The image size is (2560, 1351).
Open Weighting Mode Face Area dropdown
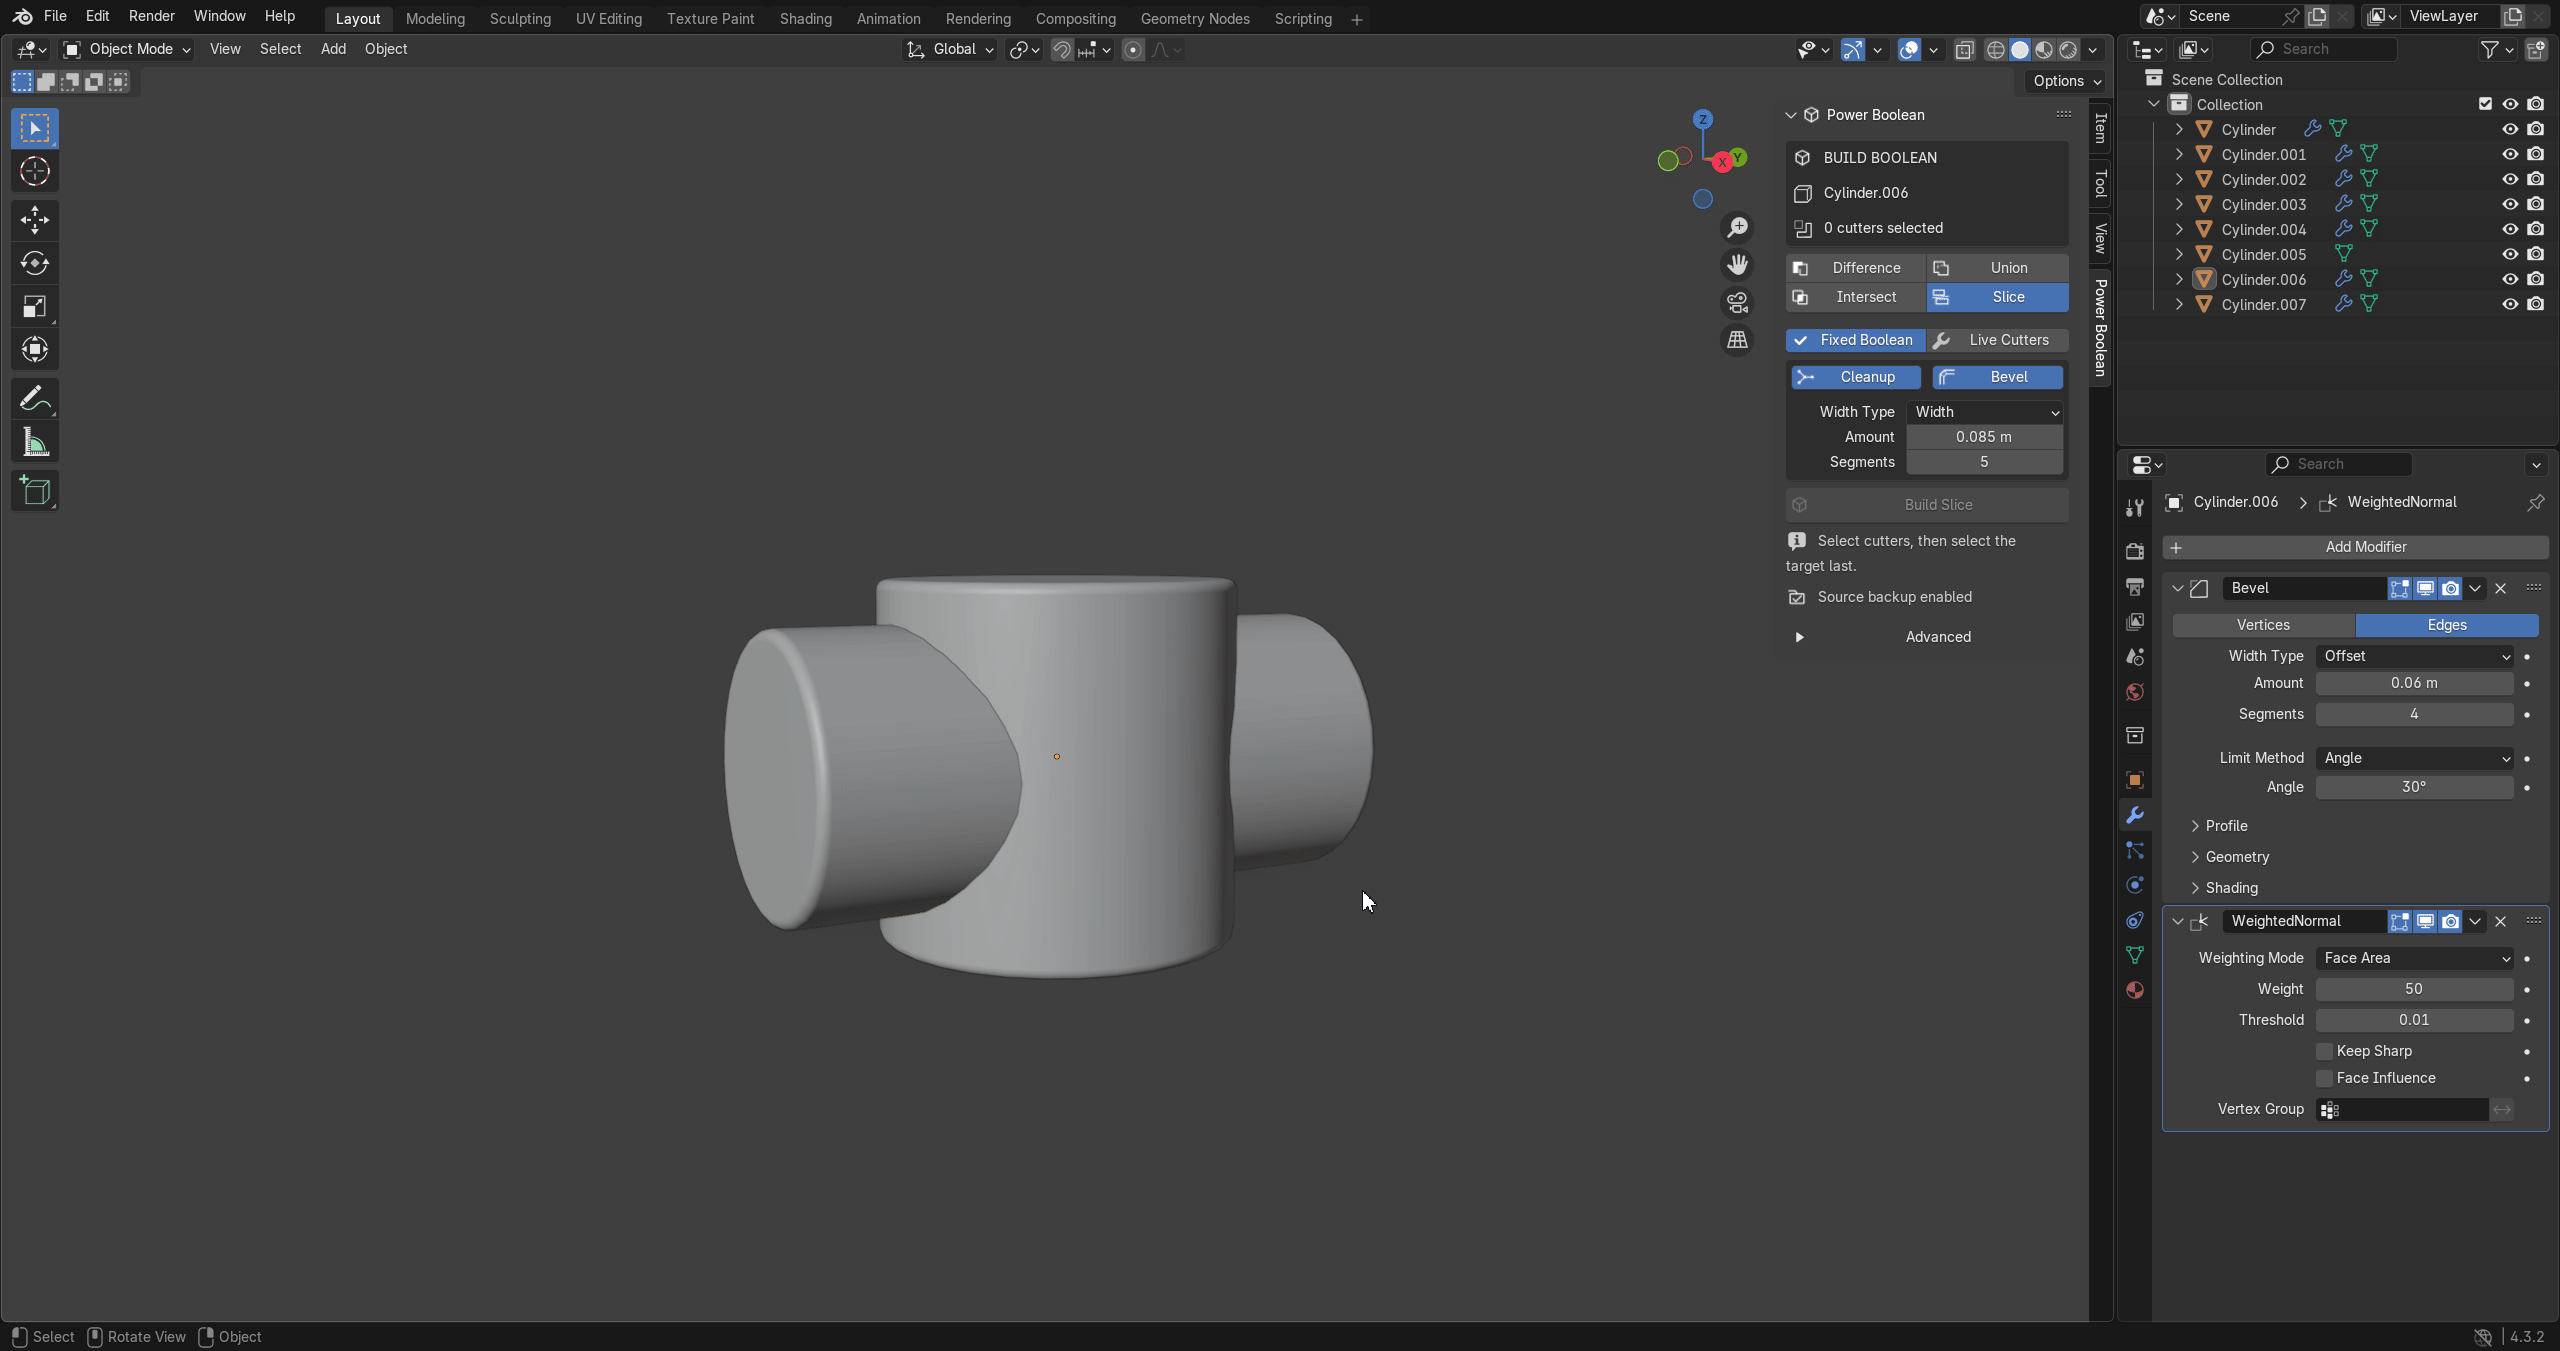coord(2414,958)
